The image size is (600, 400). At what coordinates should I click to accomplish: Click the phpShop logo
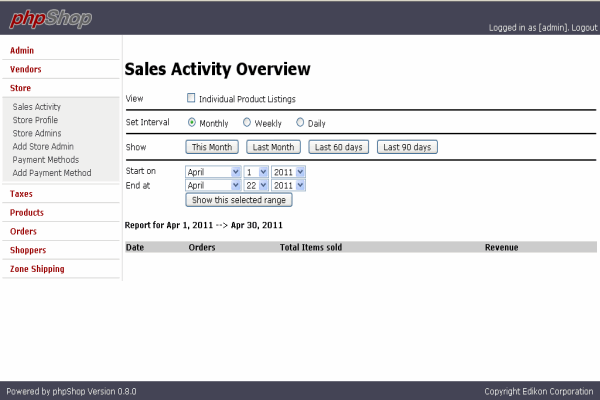pyautogui.click(x=51, y=18)
